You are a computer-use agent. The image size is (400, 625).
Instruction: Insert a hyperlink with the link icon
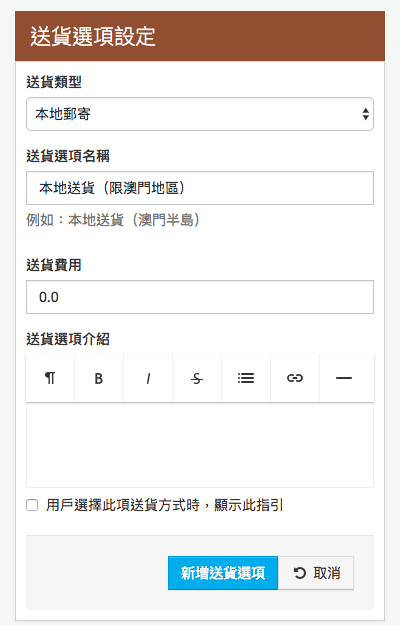tap(295, 378)
